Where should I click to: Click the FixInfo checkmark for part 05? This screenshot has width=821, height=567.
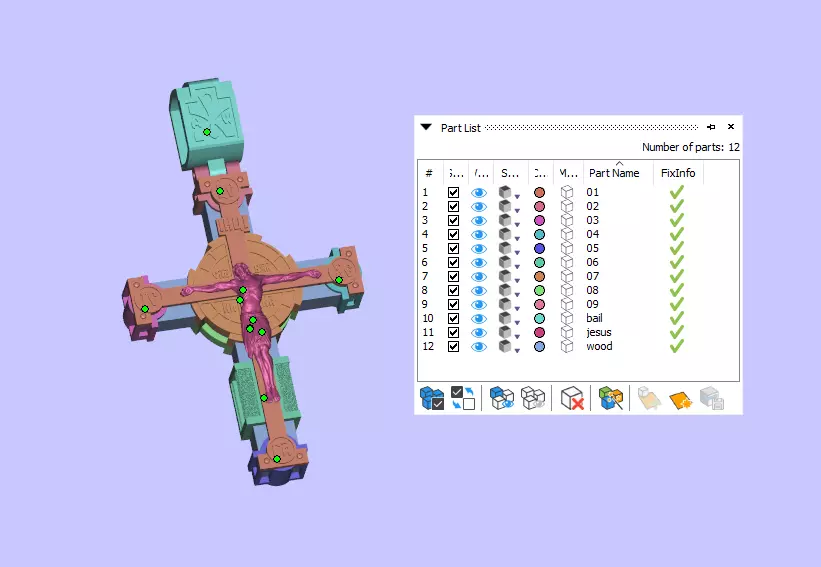click(677, 248)
